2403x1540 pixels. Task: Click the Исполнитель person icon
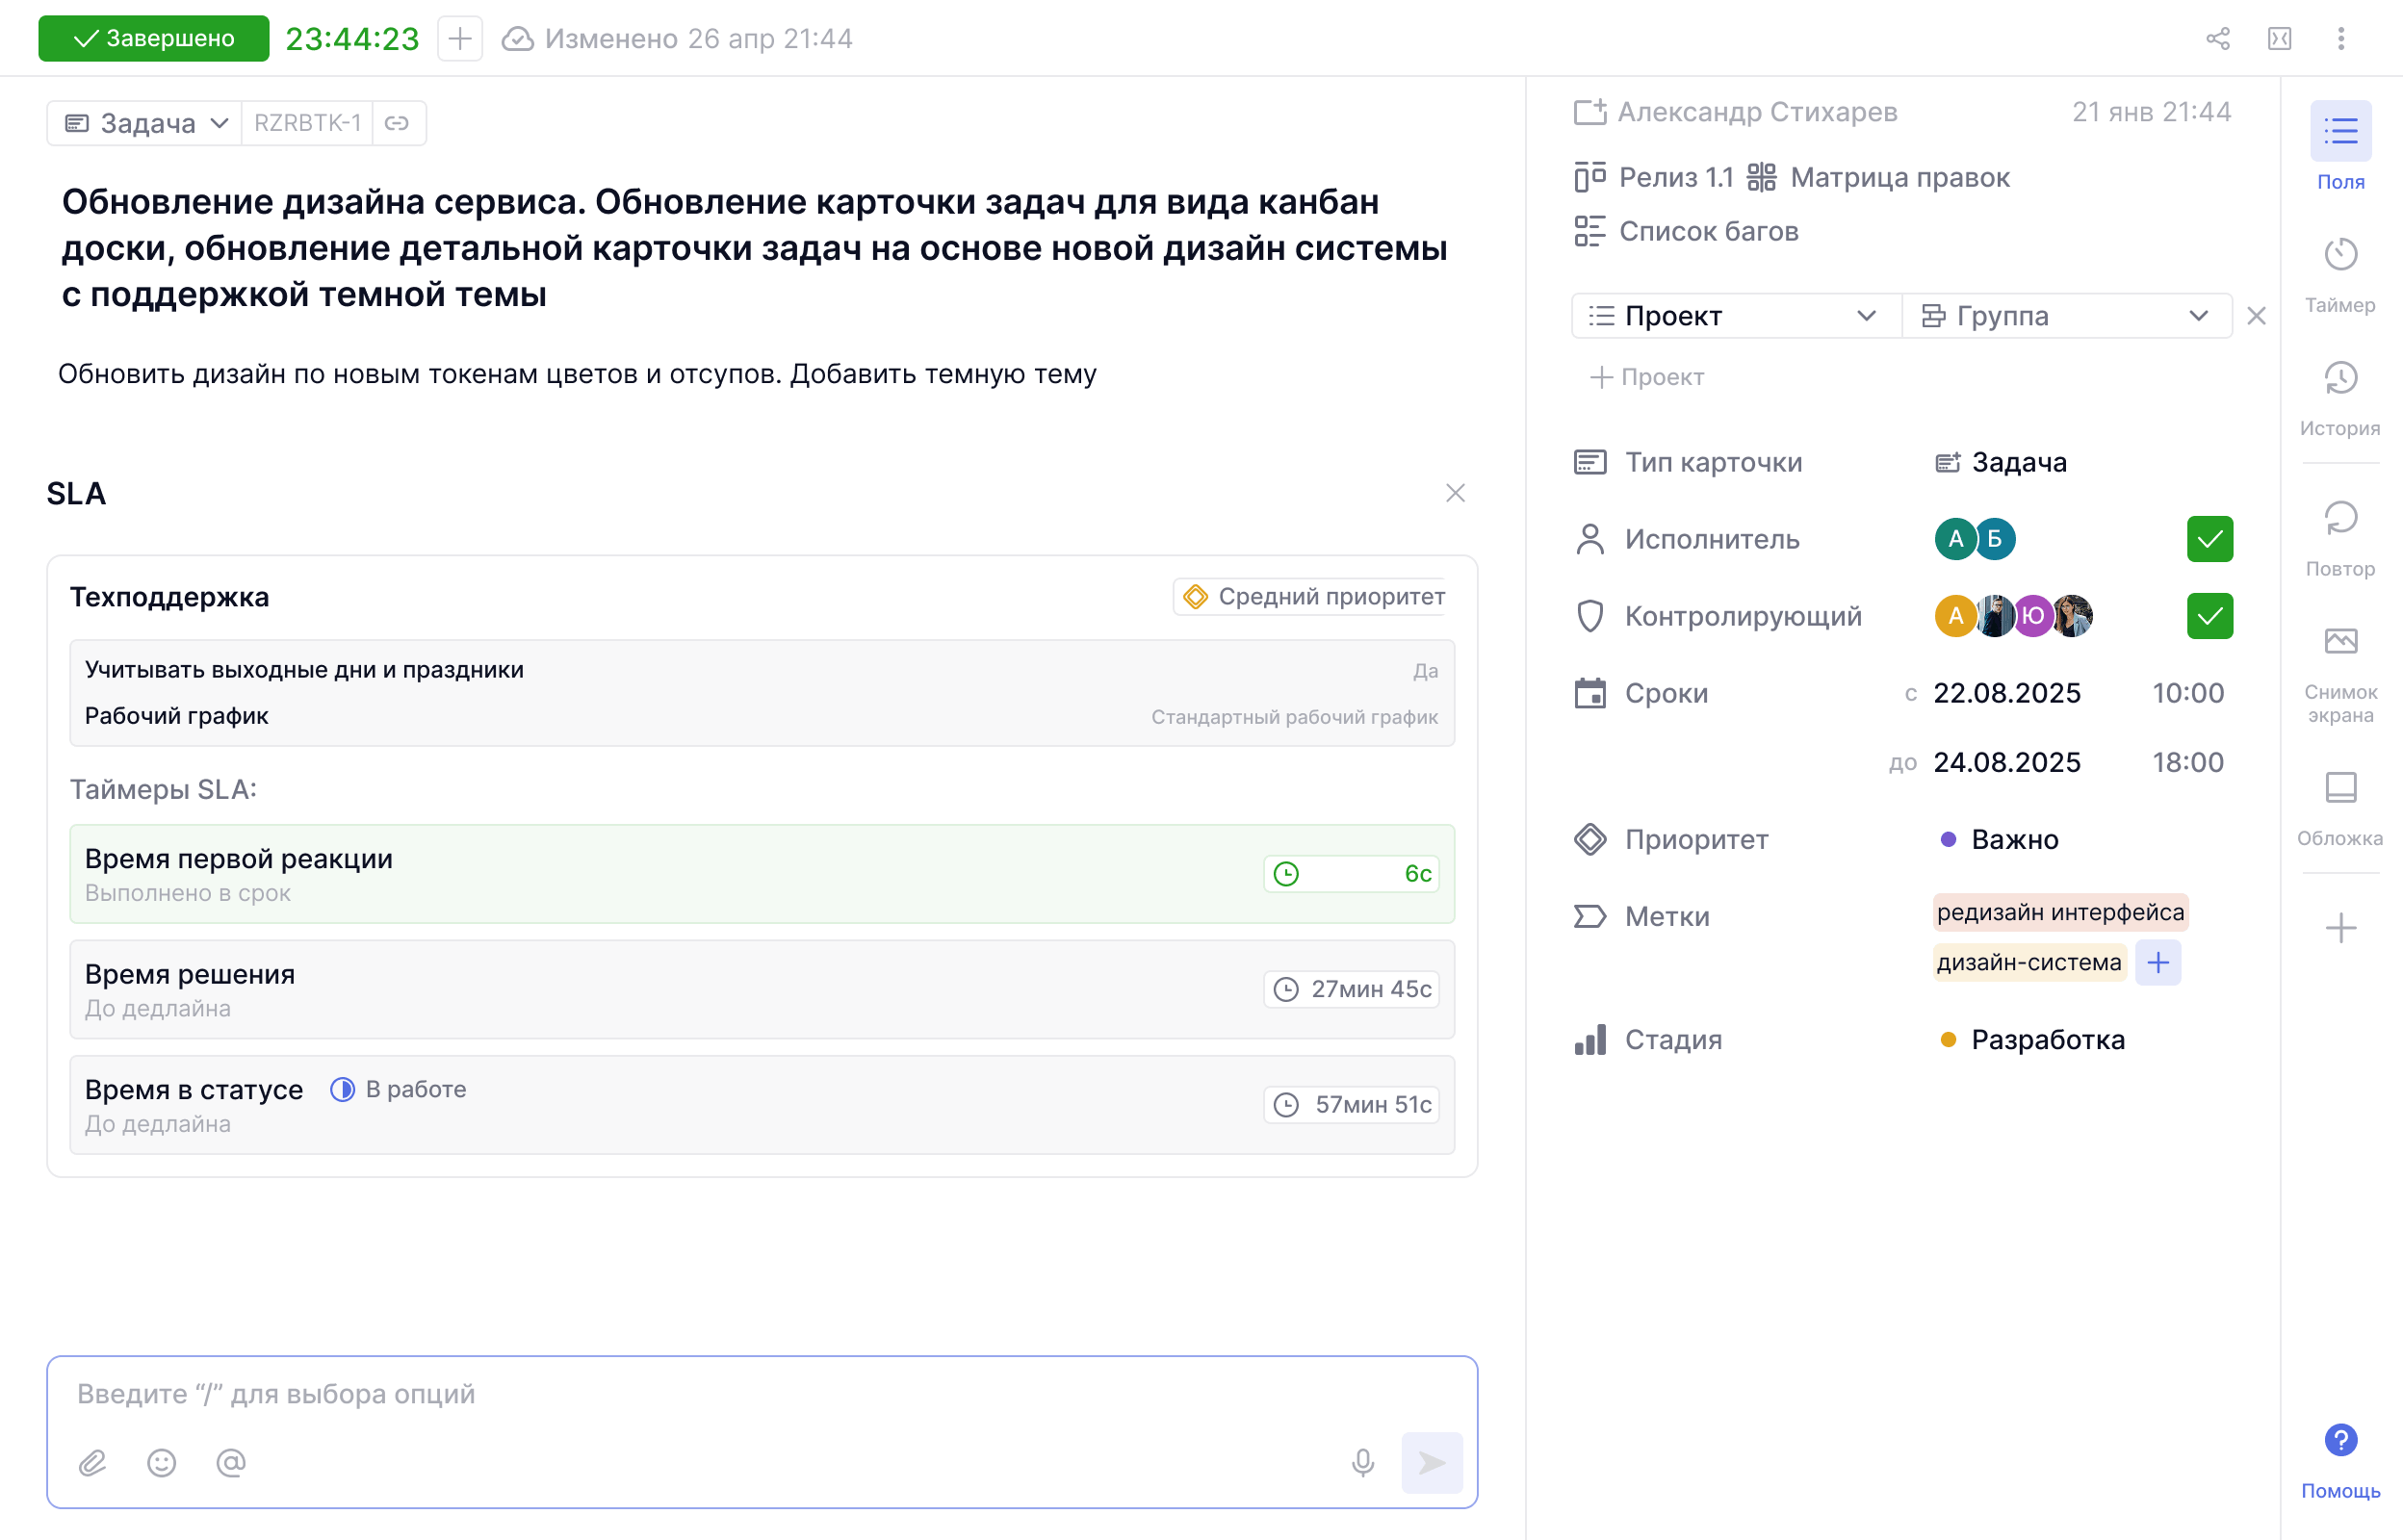1590,539
